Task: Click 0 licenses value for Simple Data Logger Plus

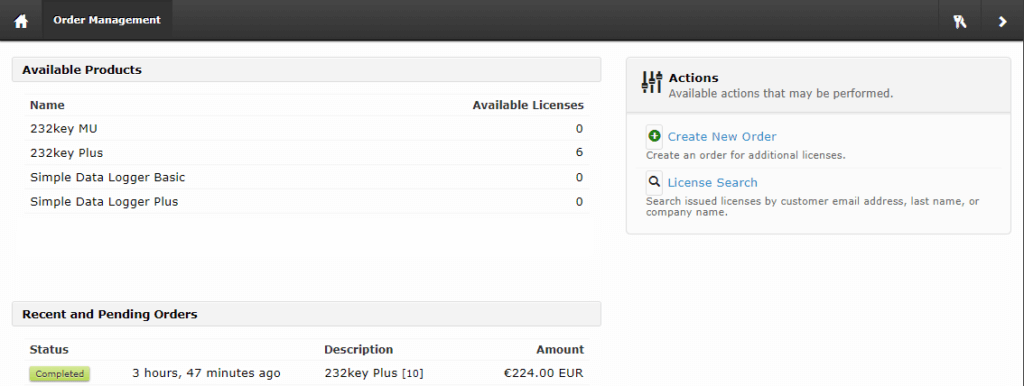Action: point(579,202)
